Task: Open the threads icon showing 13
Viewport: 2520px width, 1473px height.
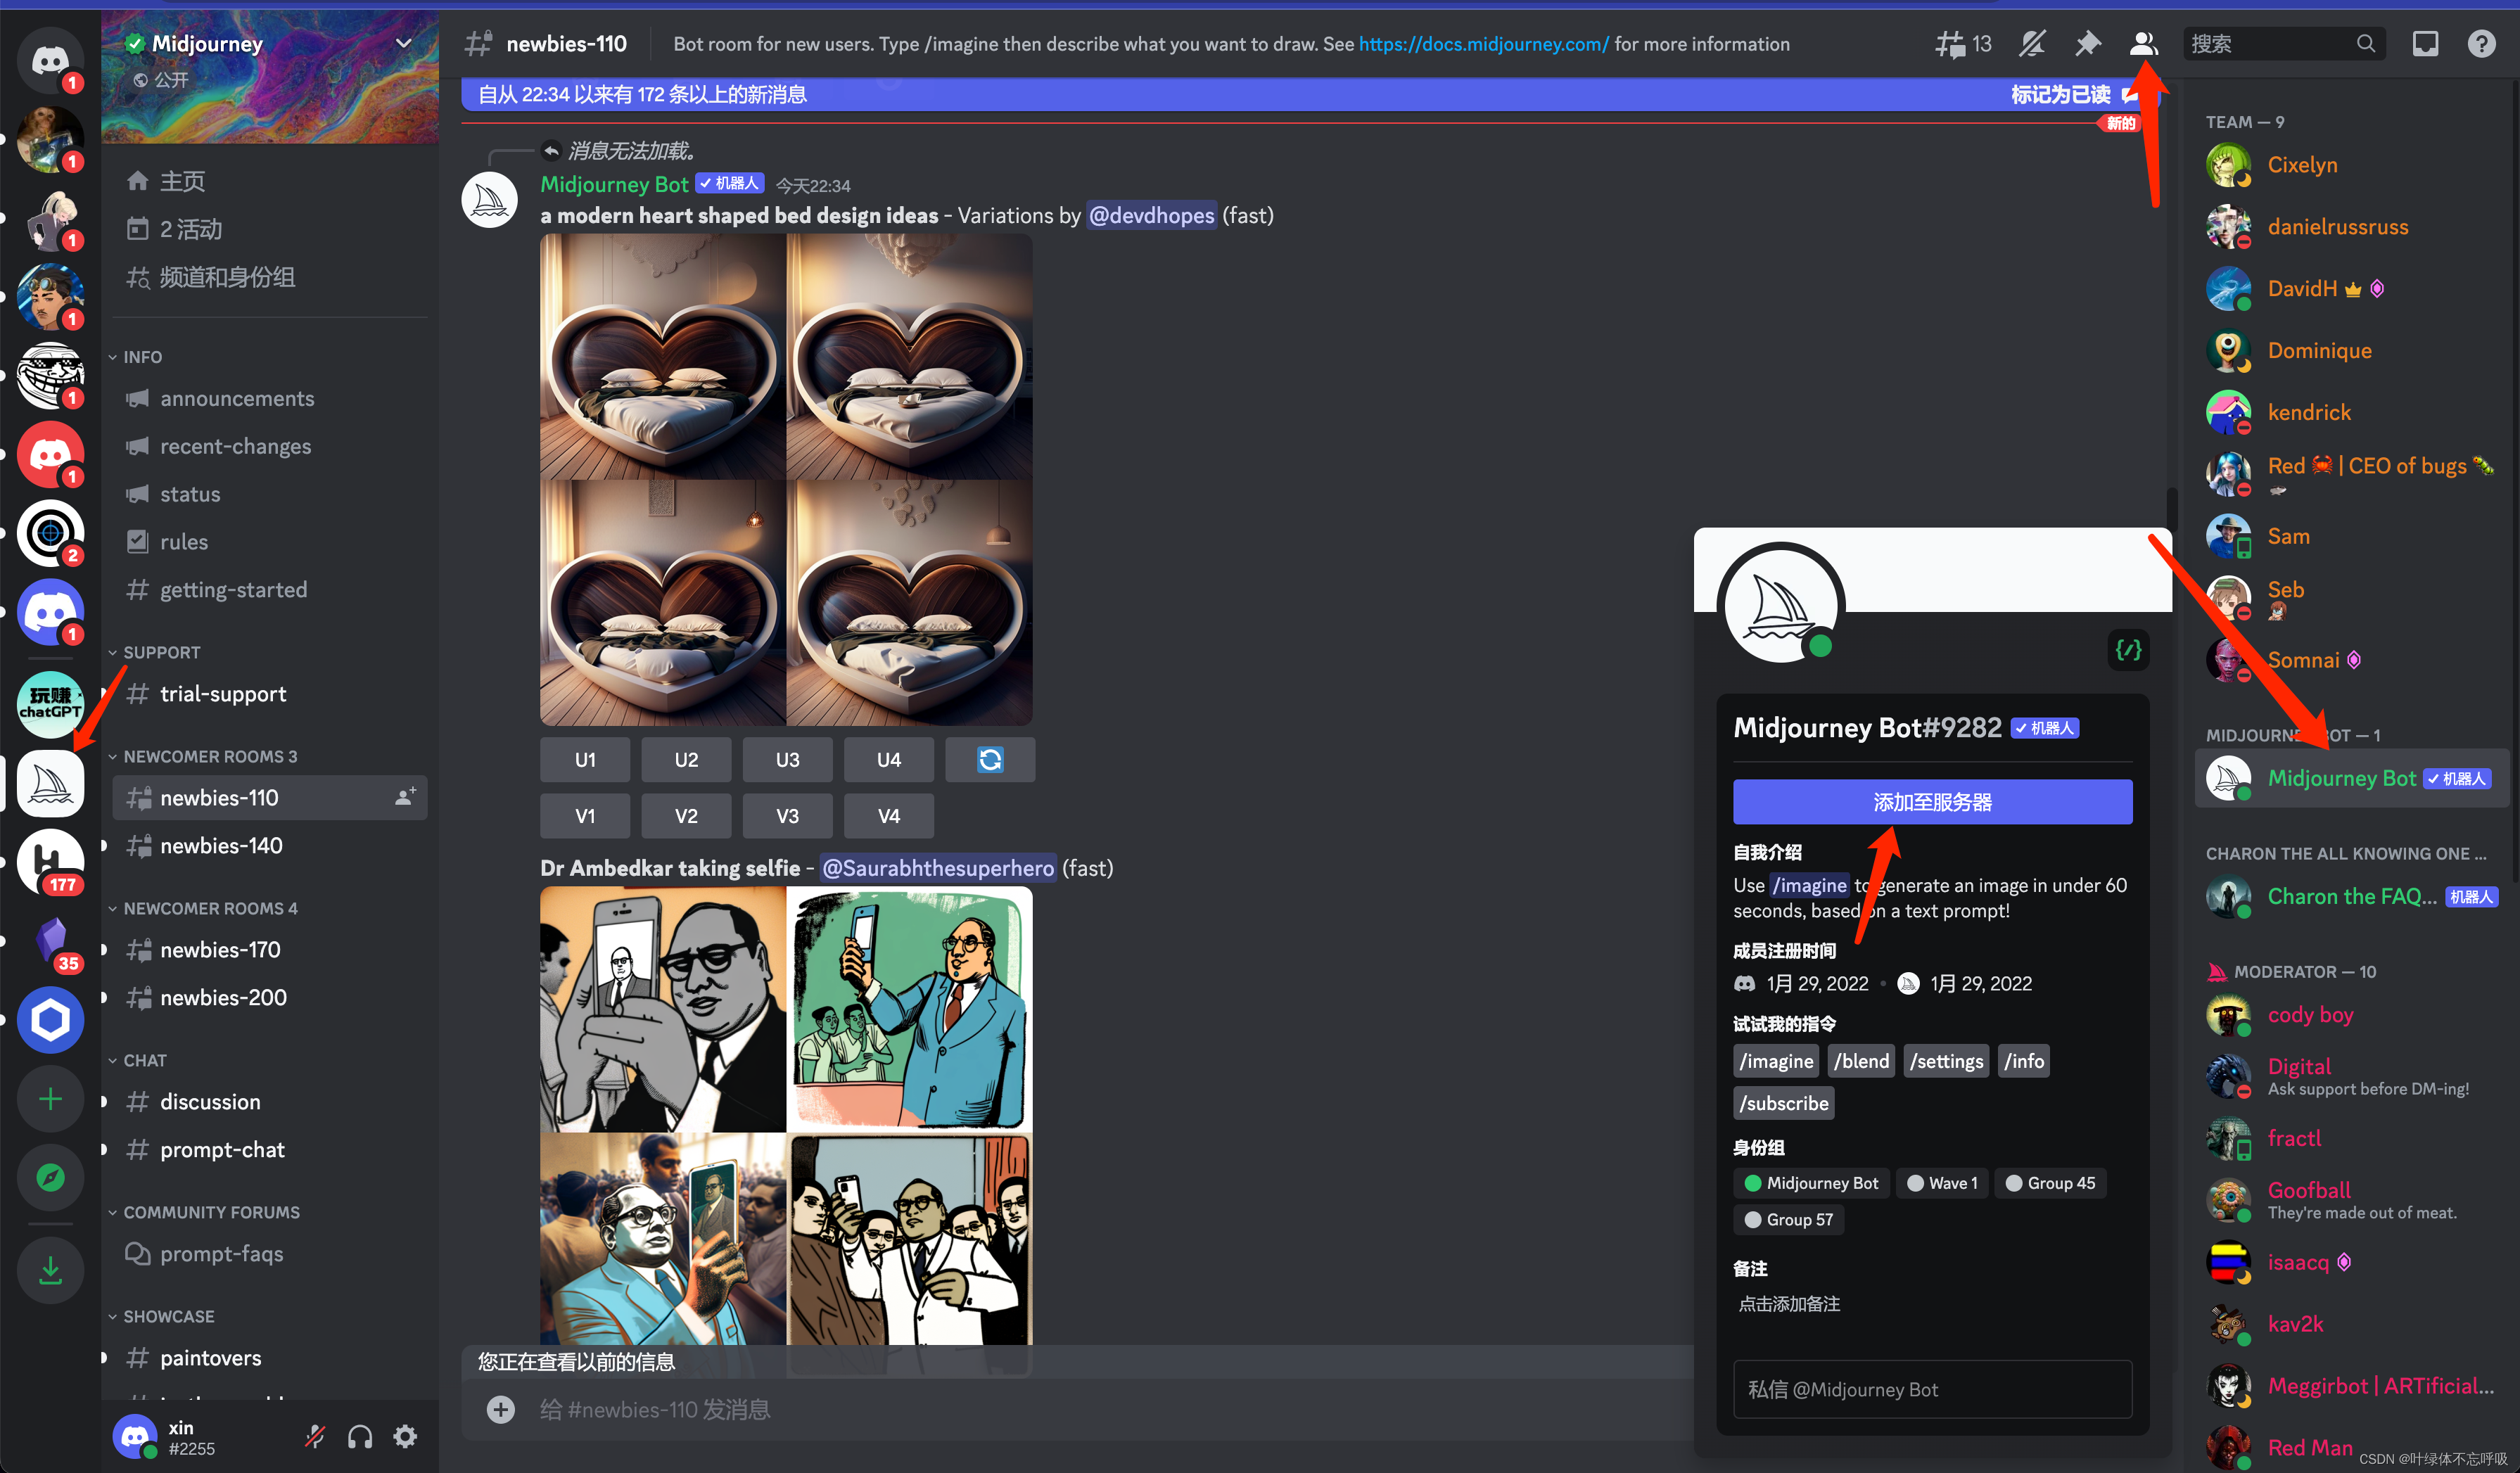Action: pos(1962,44)
